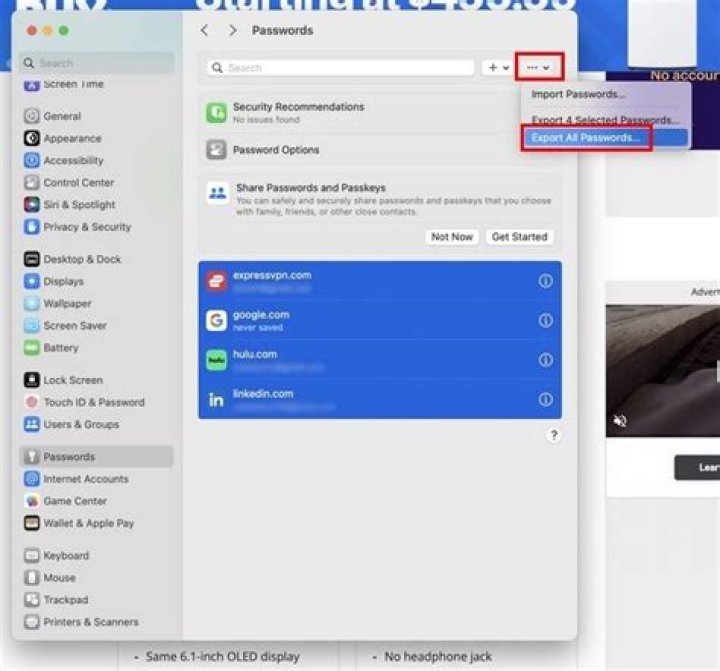
Task: Show info for expressvpn.com entry
Action: [x=545, y=281]
